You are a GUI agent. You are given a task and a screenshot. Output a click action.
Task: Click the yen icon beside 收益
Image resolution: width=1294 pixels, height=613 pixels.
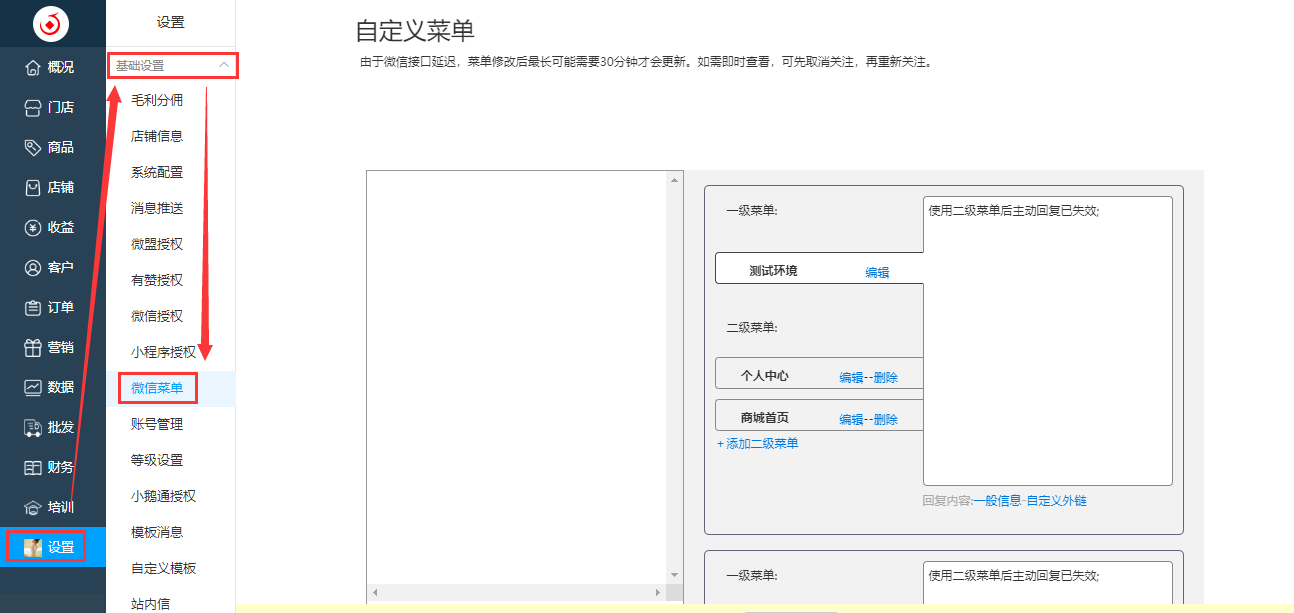33,227
